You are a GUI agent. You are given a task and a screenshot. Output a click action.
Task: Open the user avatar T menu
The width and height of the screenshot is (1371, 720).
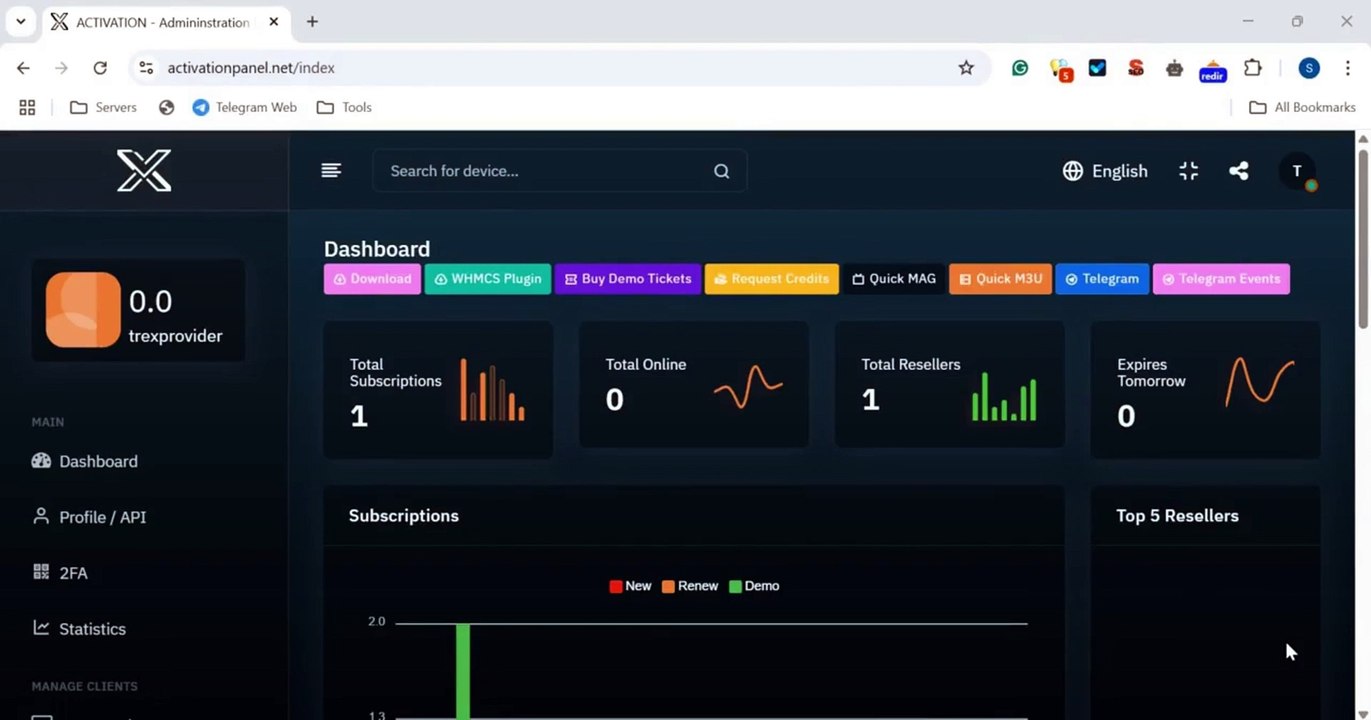1297,171
